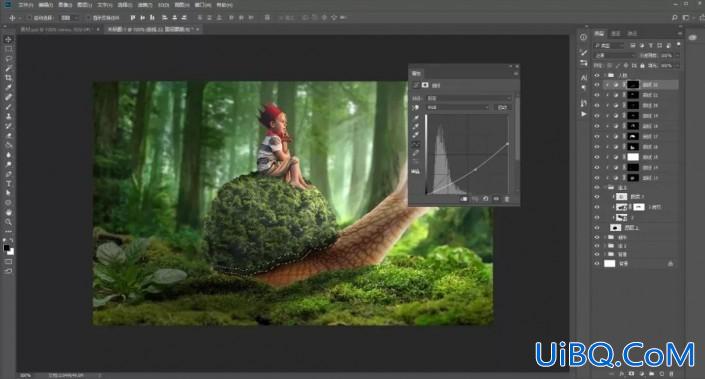The height and width of the screenshot is (379, 705).
Task: Open the Properties panel flyout menu
Action: [516, 74]
